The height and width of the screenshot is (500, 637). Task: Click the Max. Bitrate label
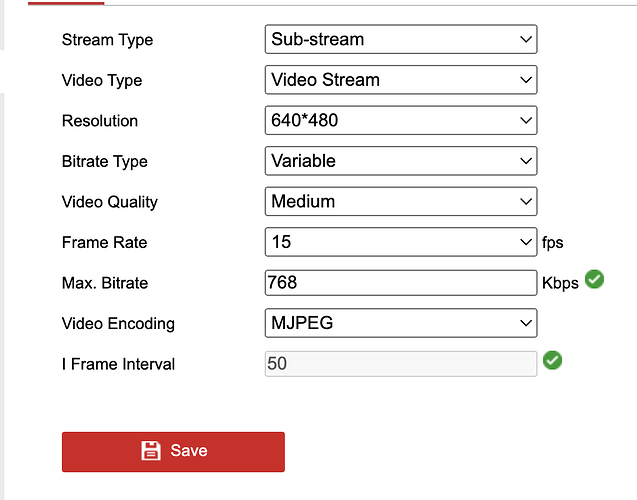click(x=105, y=283)
